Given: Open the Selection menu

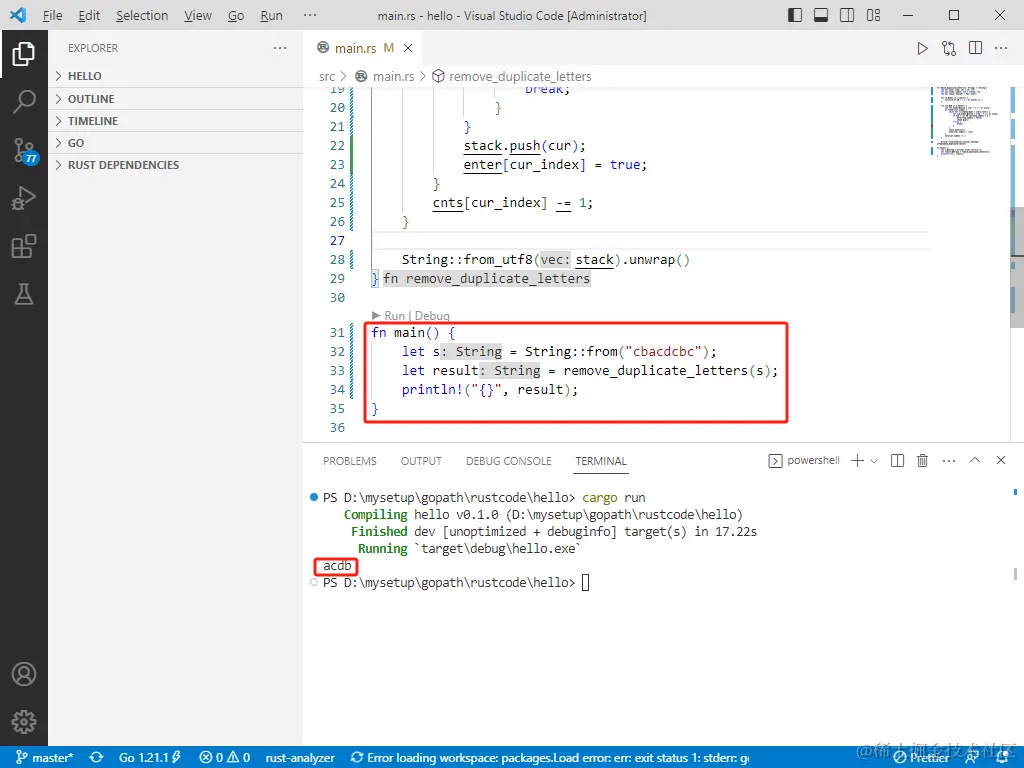Looking at the screenshot, I should click(x=142, y=15).
